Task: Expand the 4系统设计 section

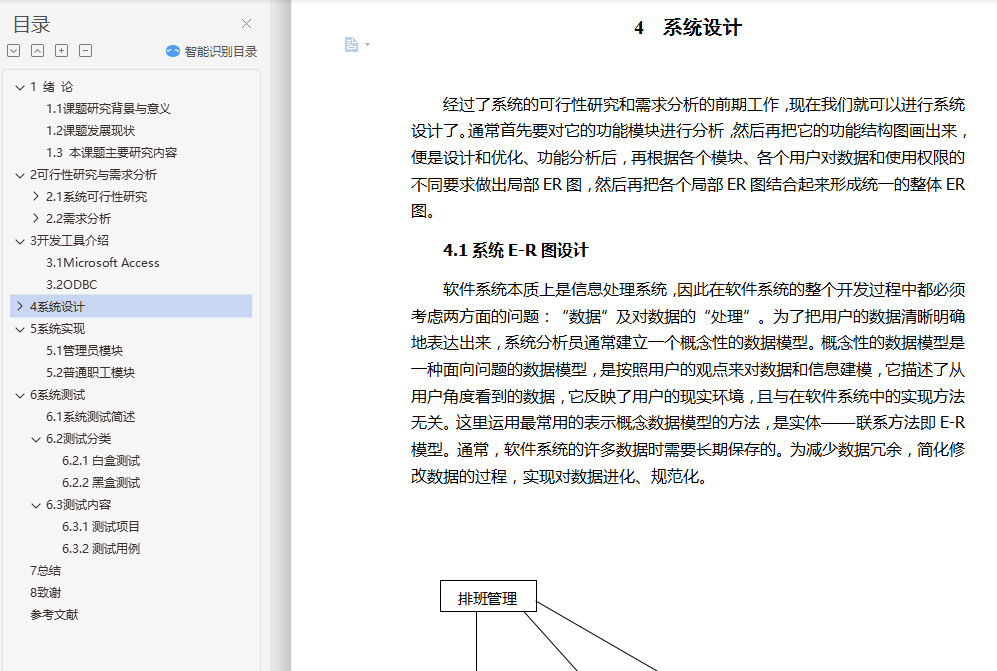Action: click(x=20, y=307)
